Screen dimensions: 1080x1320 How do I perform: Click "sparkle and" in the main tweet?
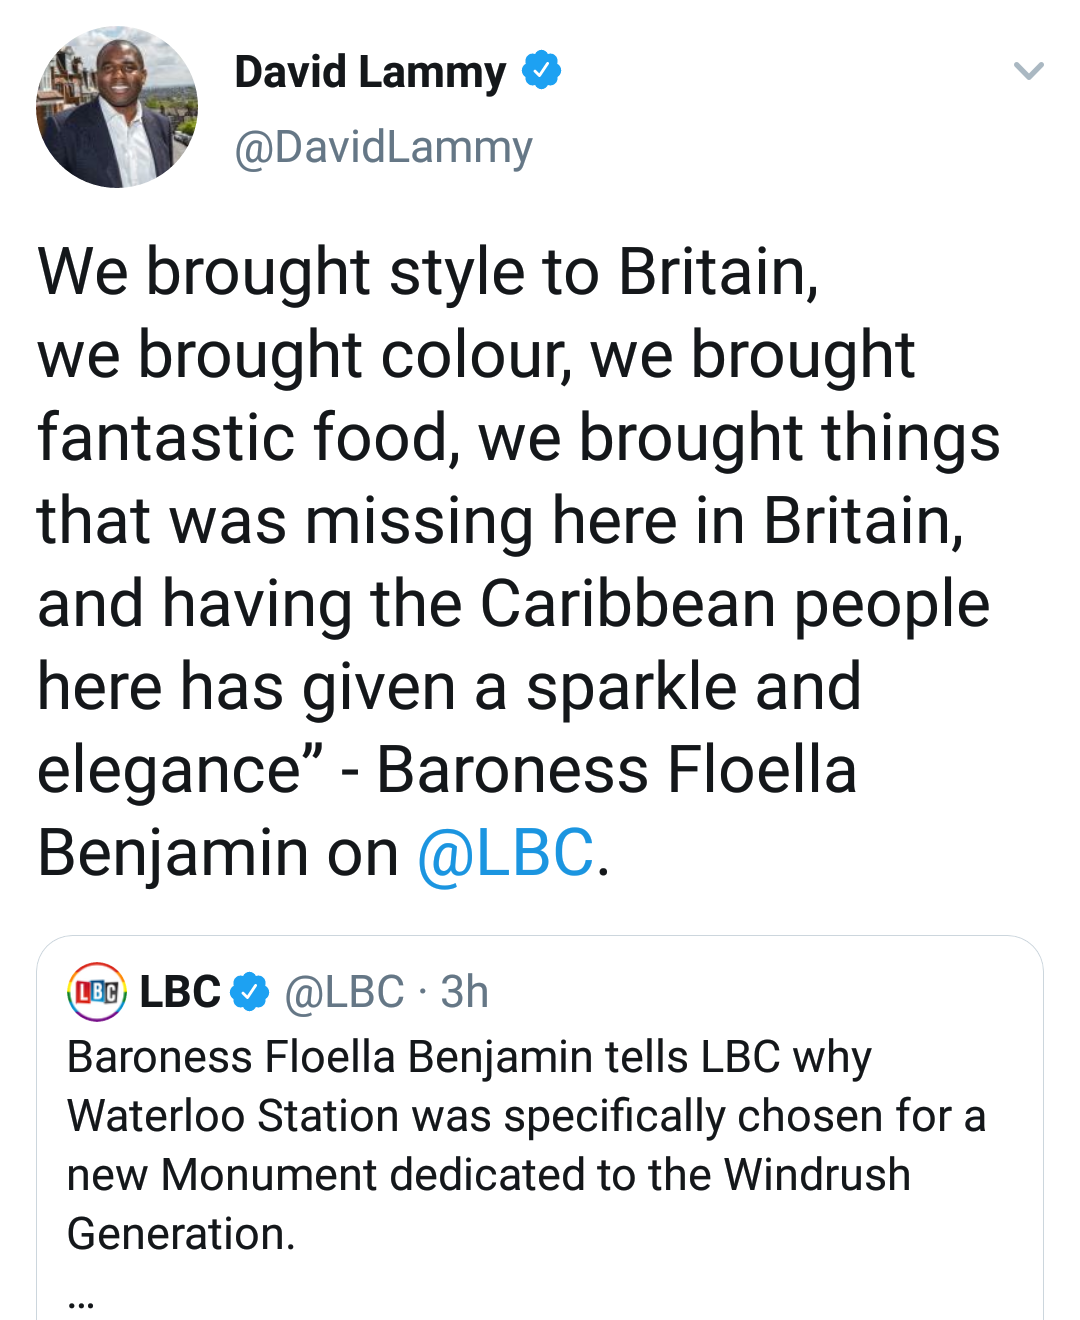pos(693,688)
